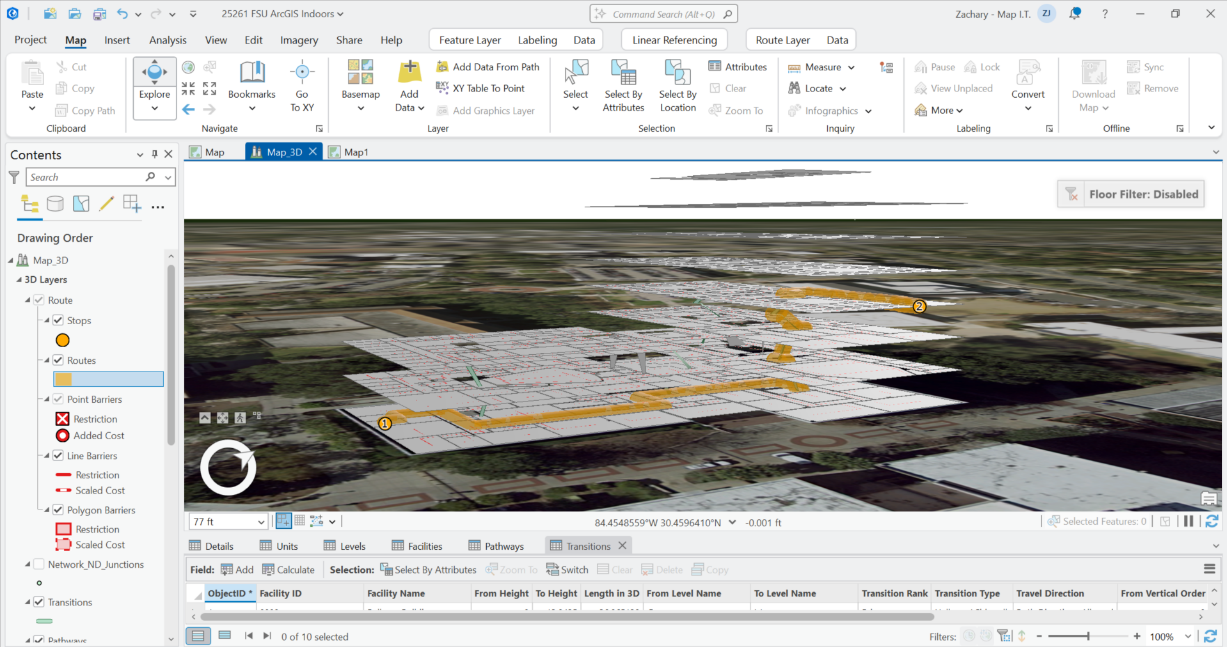Click the Go To XY tool

(302, 84)
